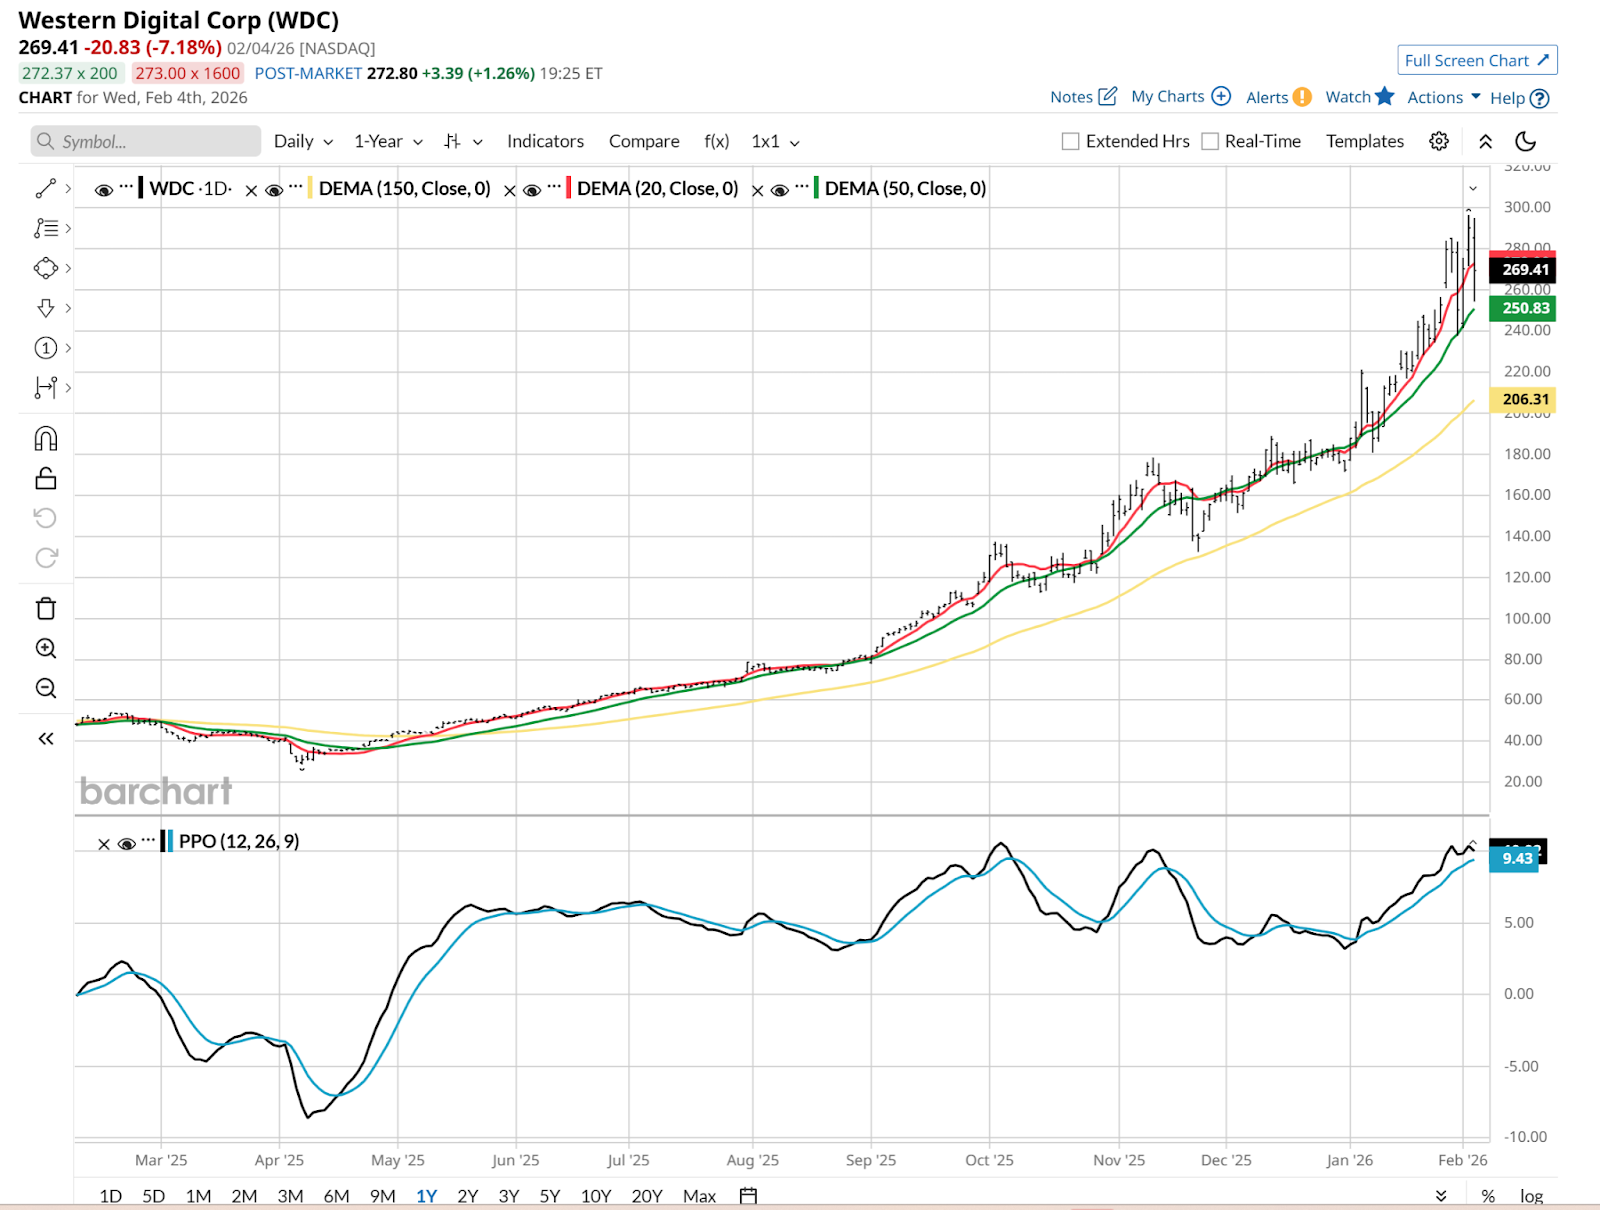Click the magnet snap tool icon

tap(46, 439)
